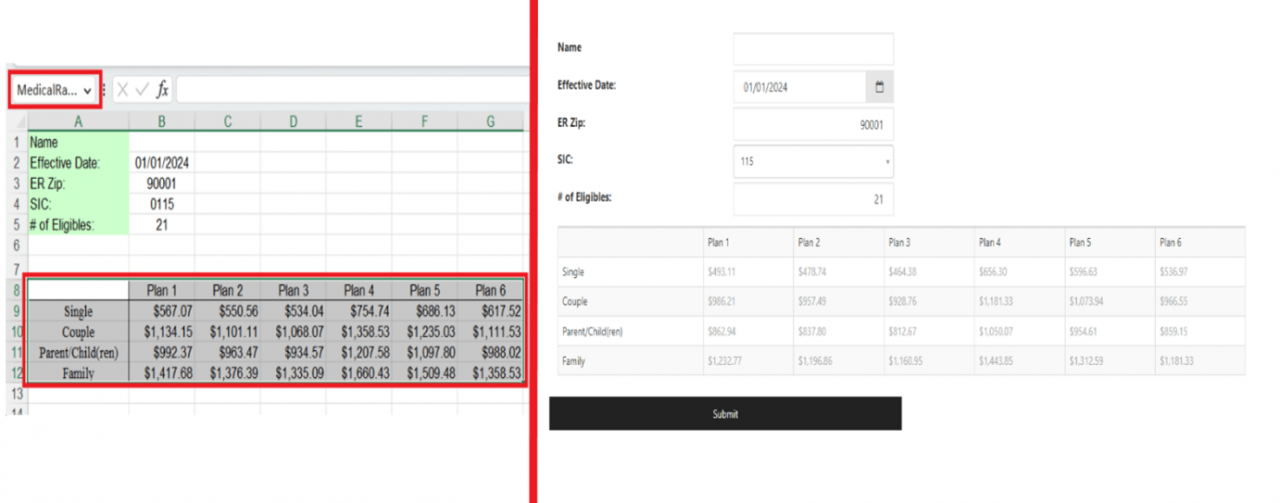The height and width of the screenshot is (503, 1280).
Task: Click the 'SIC:' label in web form
Action: click(x=565, y=160)
